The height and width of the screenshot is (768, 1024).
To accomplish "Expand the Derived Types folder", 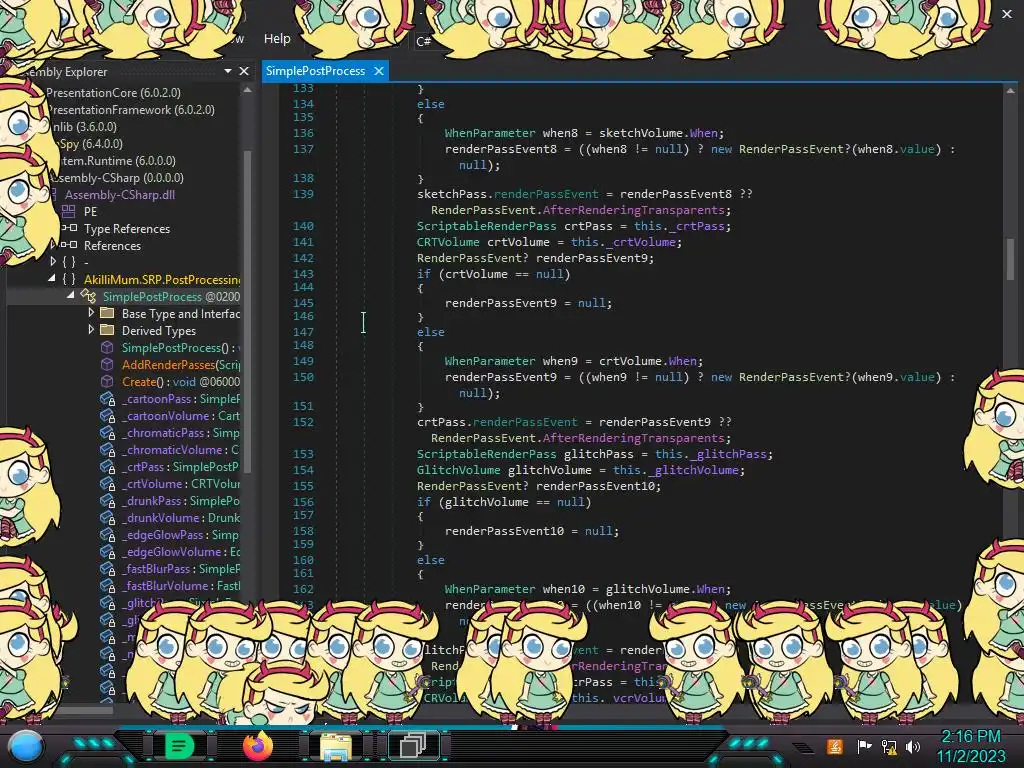I will click(x=91, y=330).
